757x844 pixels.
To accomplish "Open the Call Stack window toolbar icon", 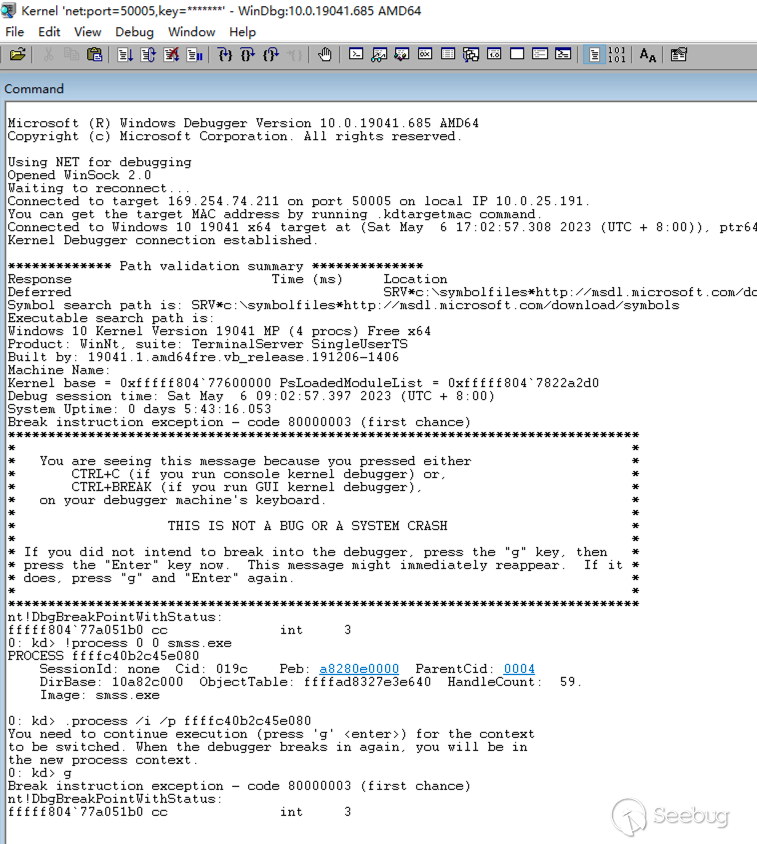I will pyautogui.click(x=471, y=54).
